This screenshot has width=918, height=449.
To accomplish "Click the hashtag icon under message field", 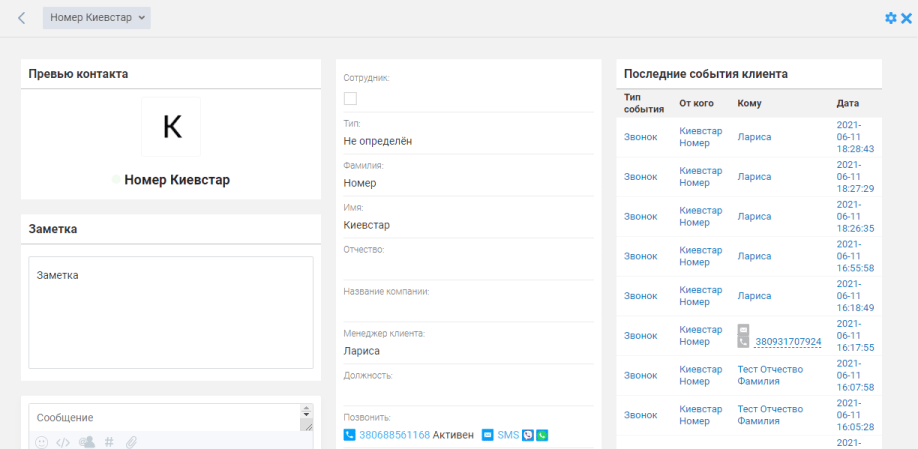I will pyautogui.click(x=109, y=442).
